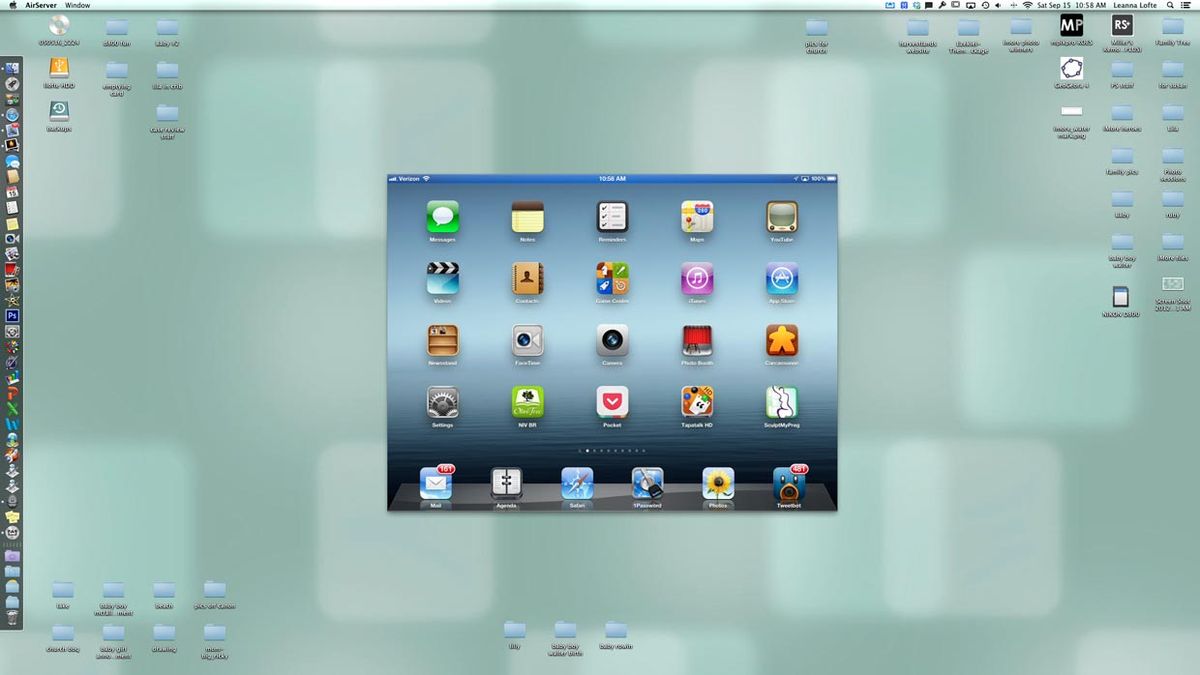This screenshot has height=675, width=1200.
Task: Open Photoshop from the Mac dock
Action: pyautogui.click(x=12, y=315)
